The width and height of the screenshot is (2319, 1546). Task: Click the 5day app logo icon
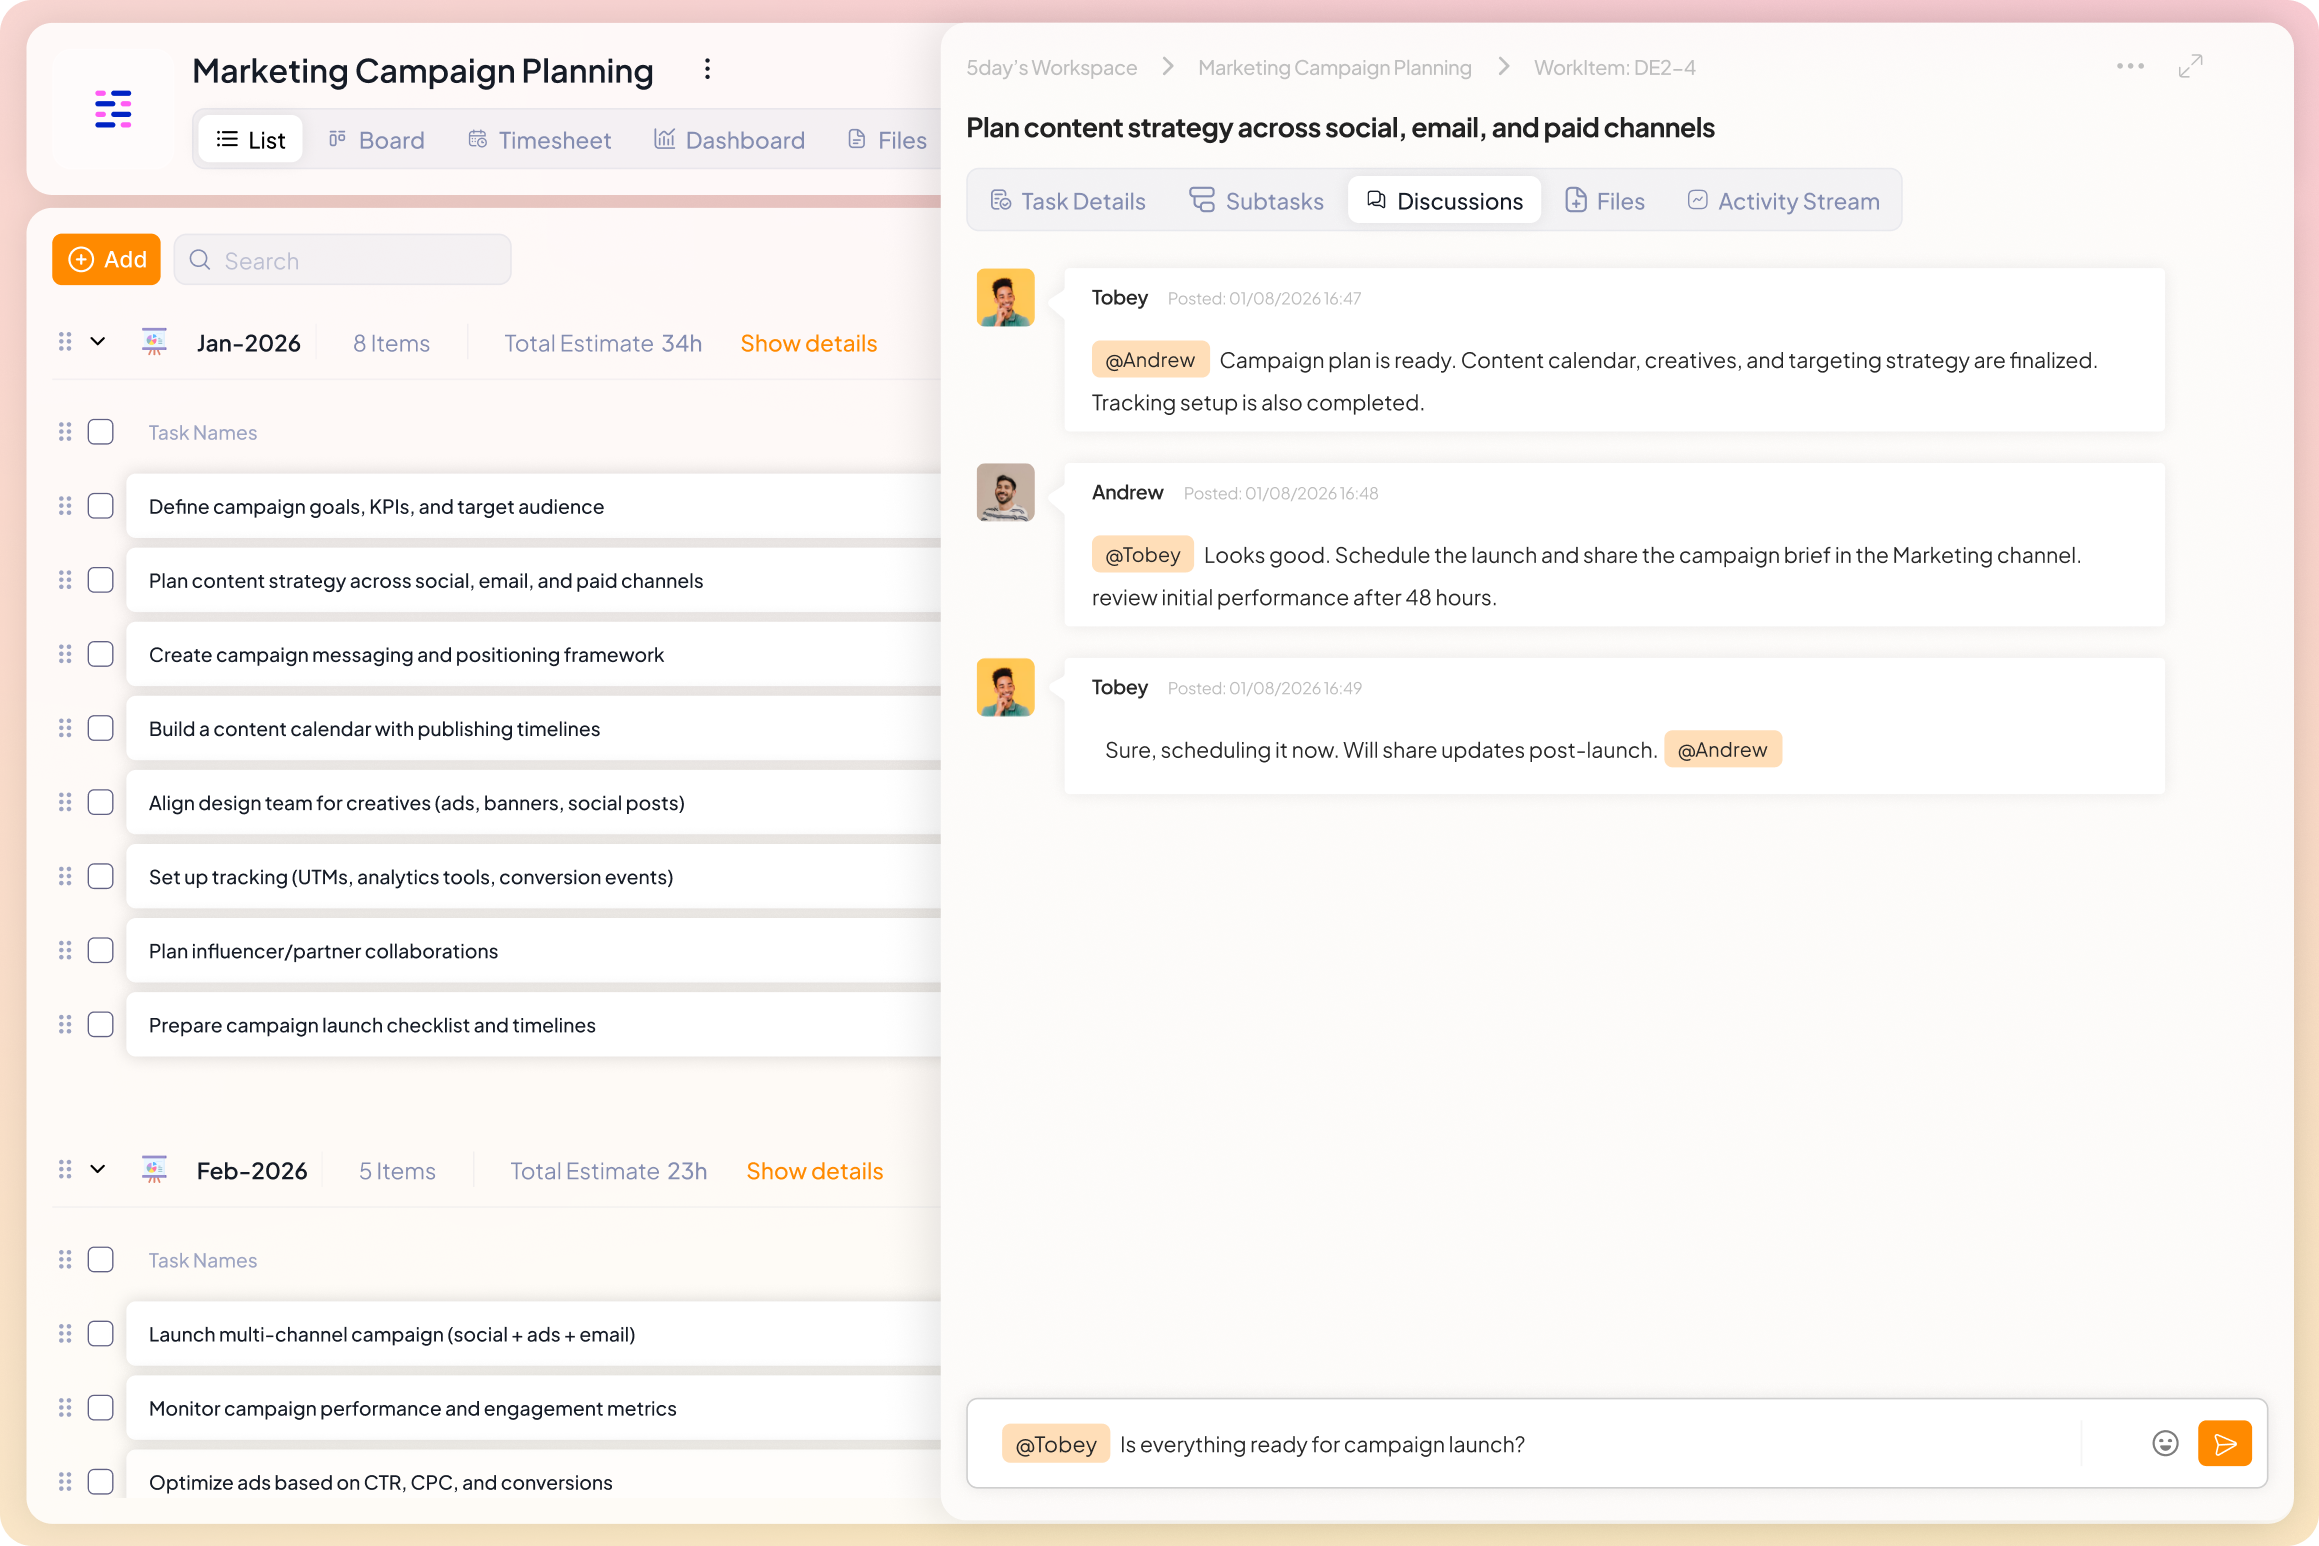click(113, 109)
